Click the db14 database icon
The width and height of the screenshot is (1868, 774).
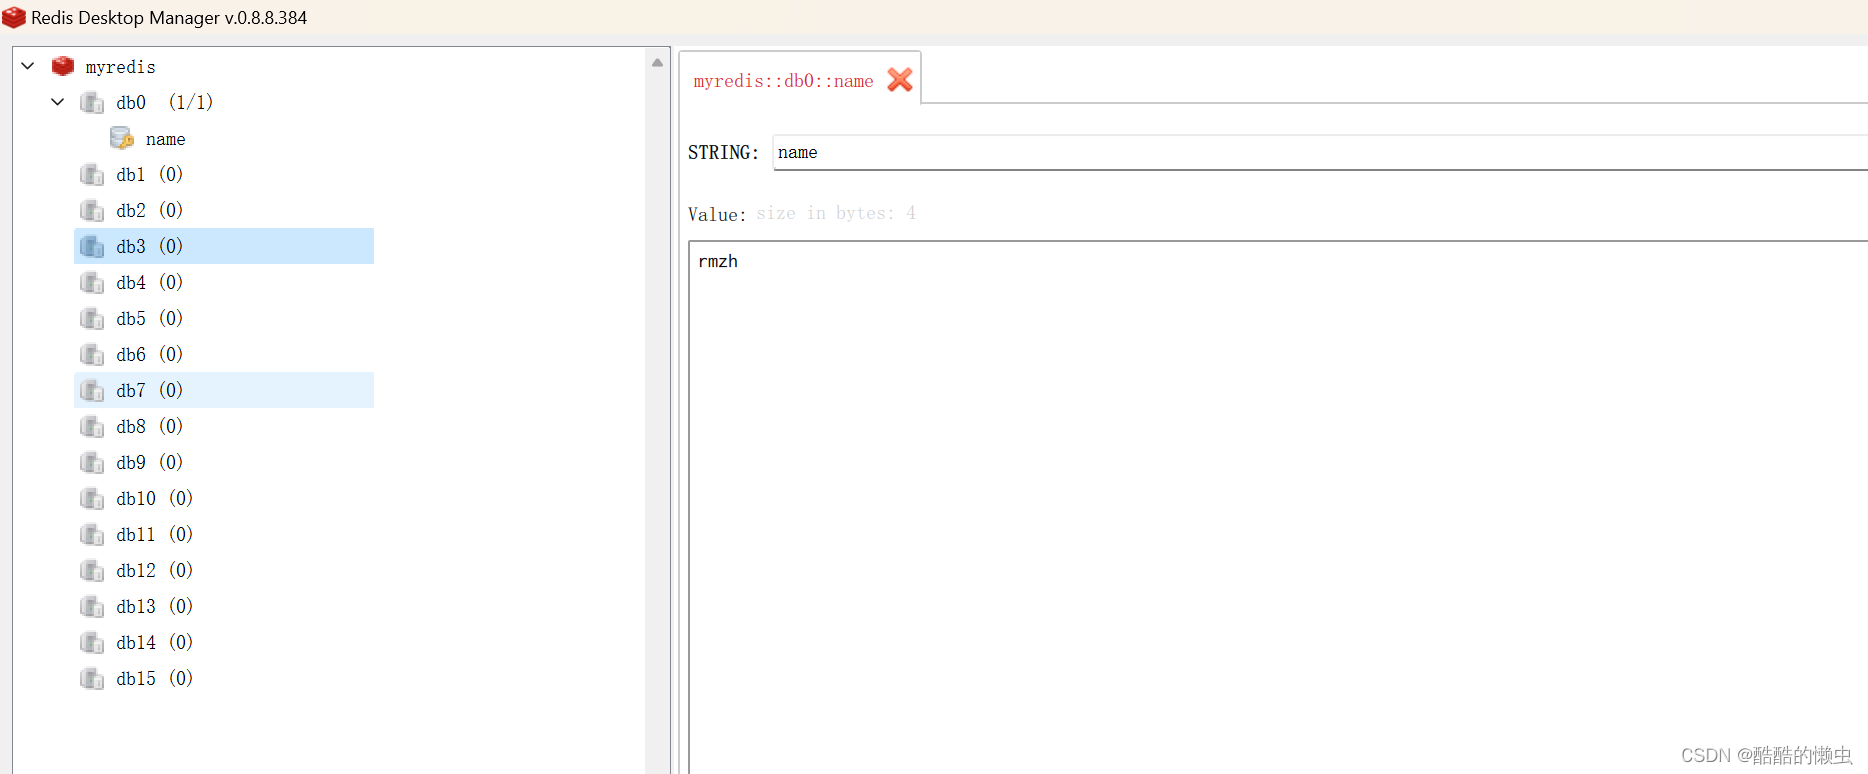pos(92,642)
